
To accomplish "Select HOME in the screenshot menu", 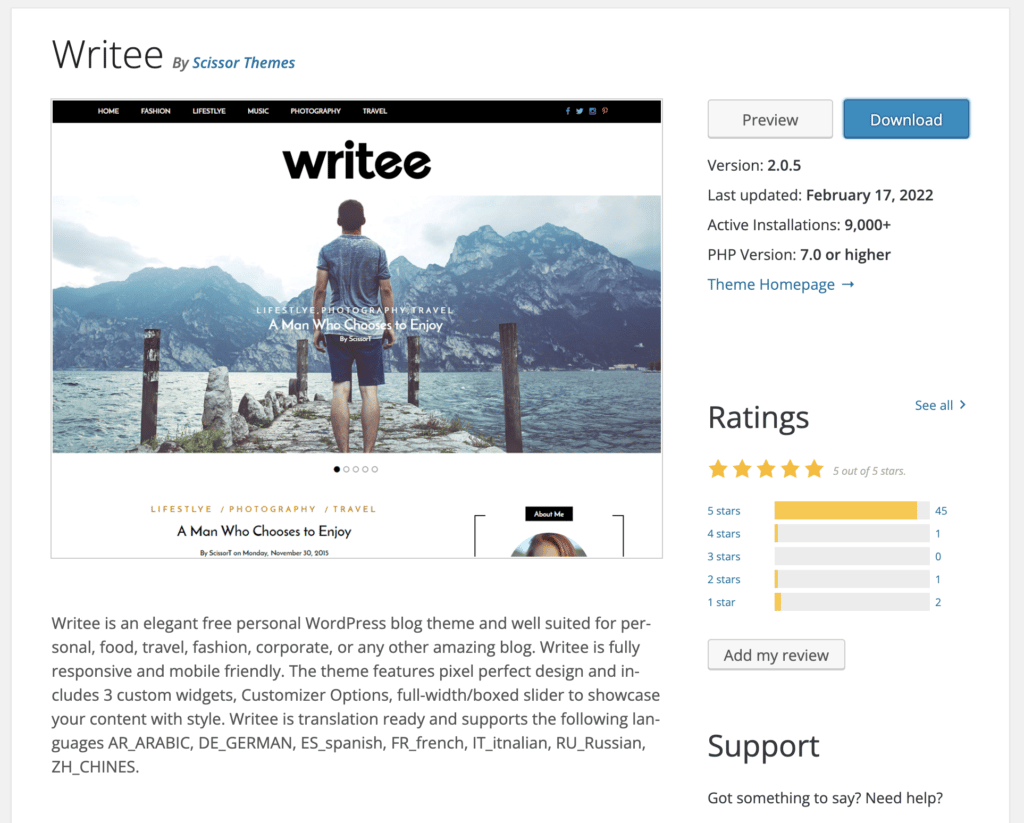I will click(x=108, y=111).
